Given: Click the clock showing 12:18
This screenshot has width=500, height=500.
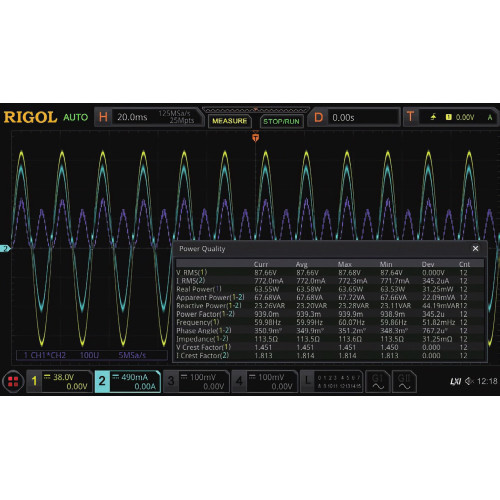Looking at the screenshot, I should point(487,381).
